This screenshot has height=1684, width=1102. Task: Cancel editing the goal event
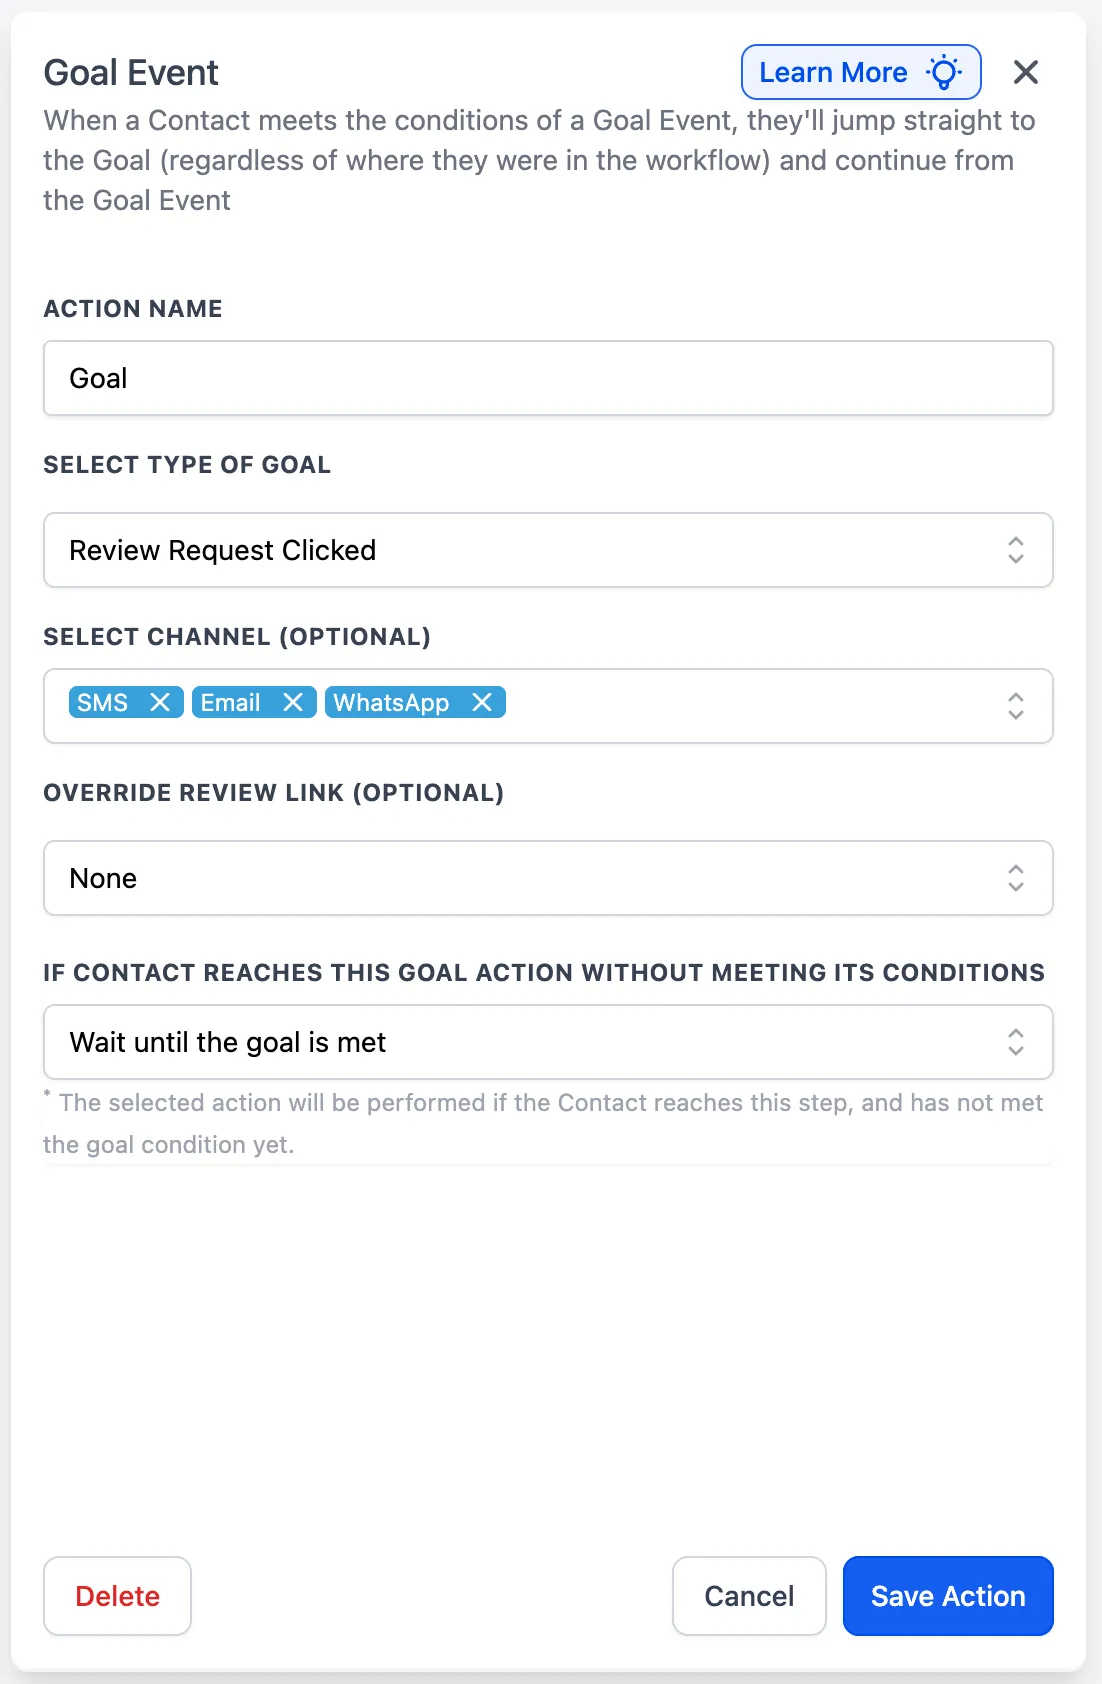[x=748, y=1596]
